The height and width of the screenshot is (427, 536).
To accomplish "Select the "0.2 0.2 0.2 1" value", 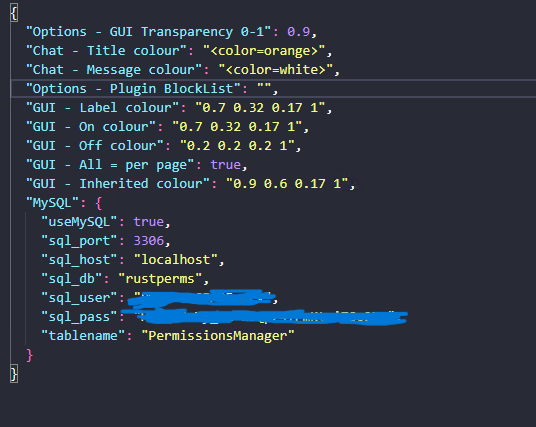I will [x=238, y=146].
